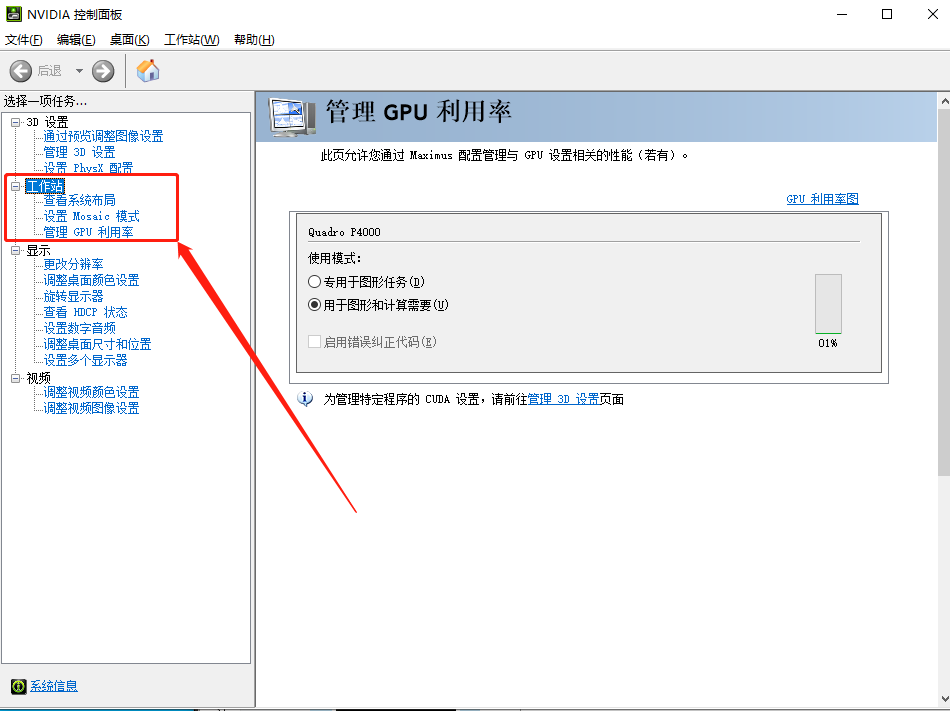Select 通过预览调整图像设置 in tree

tap(103, 136)
